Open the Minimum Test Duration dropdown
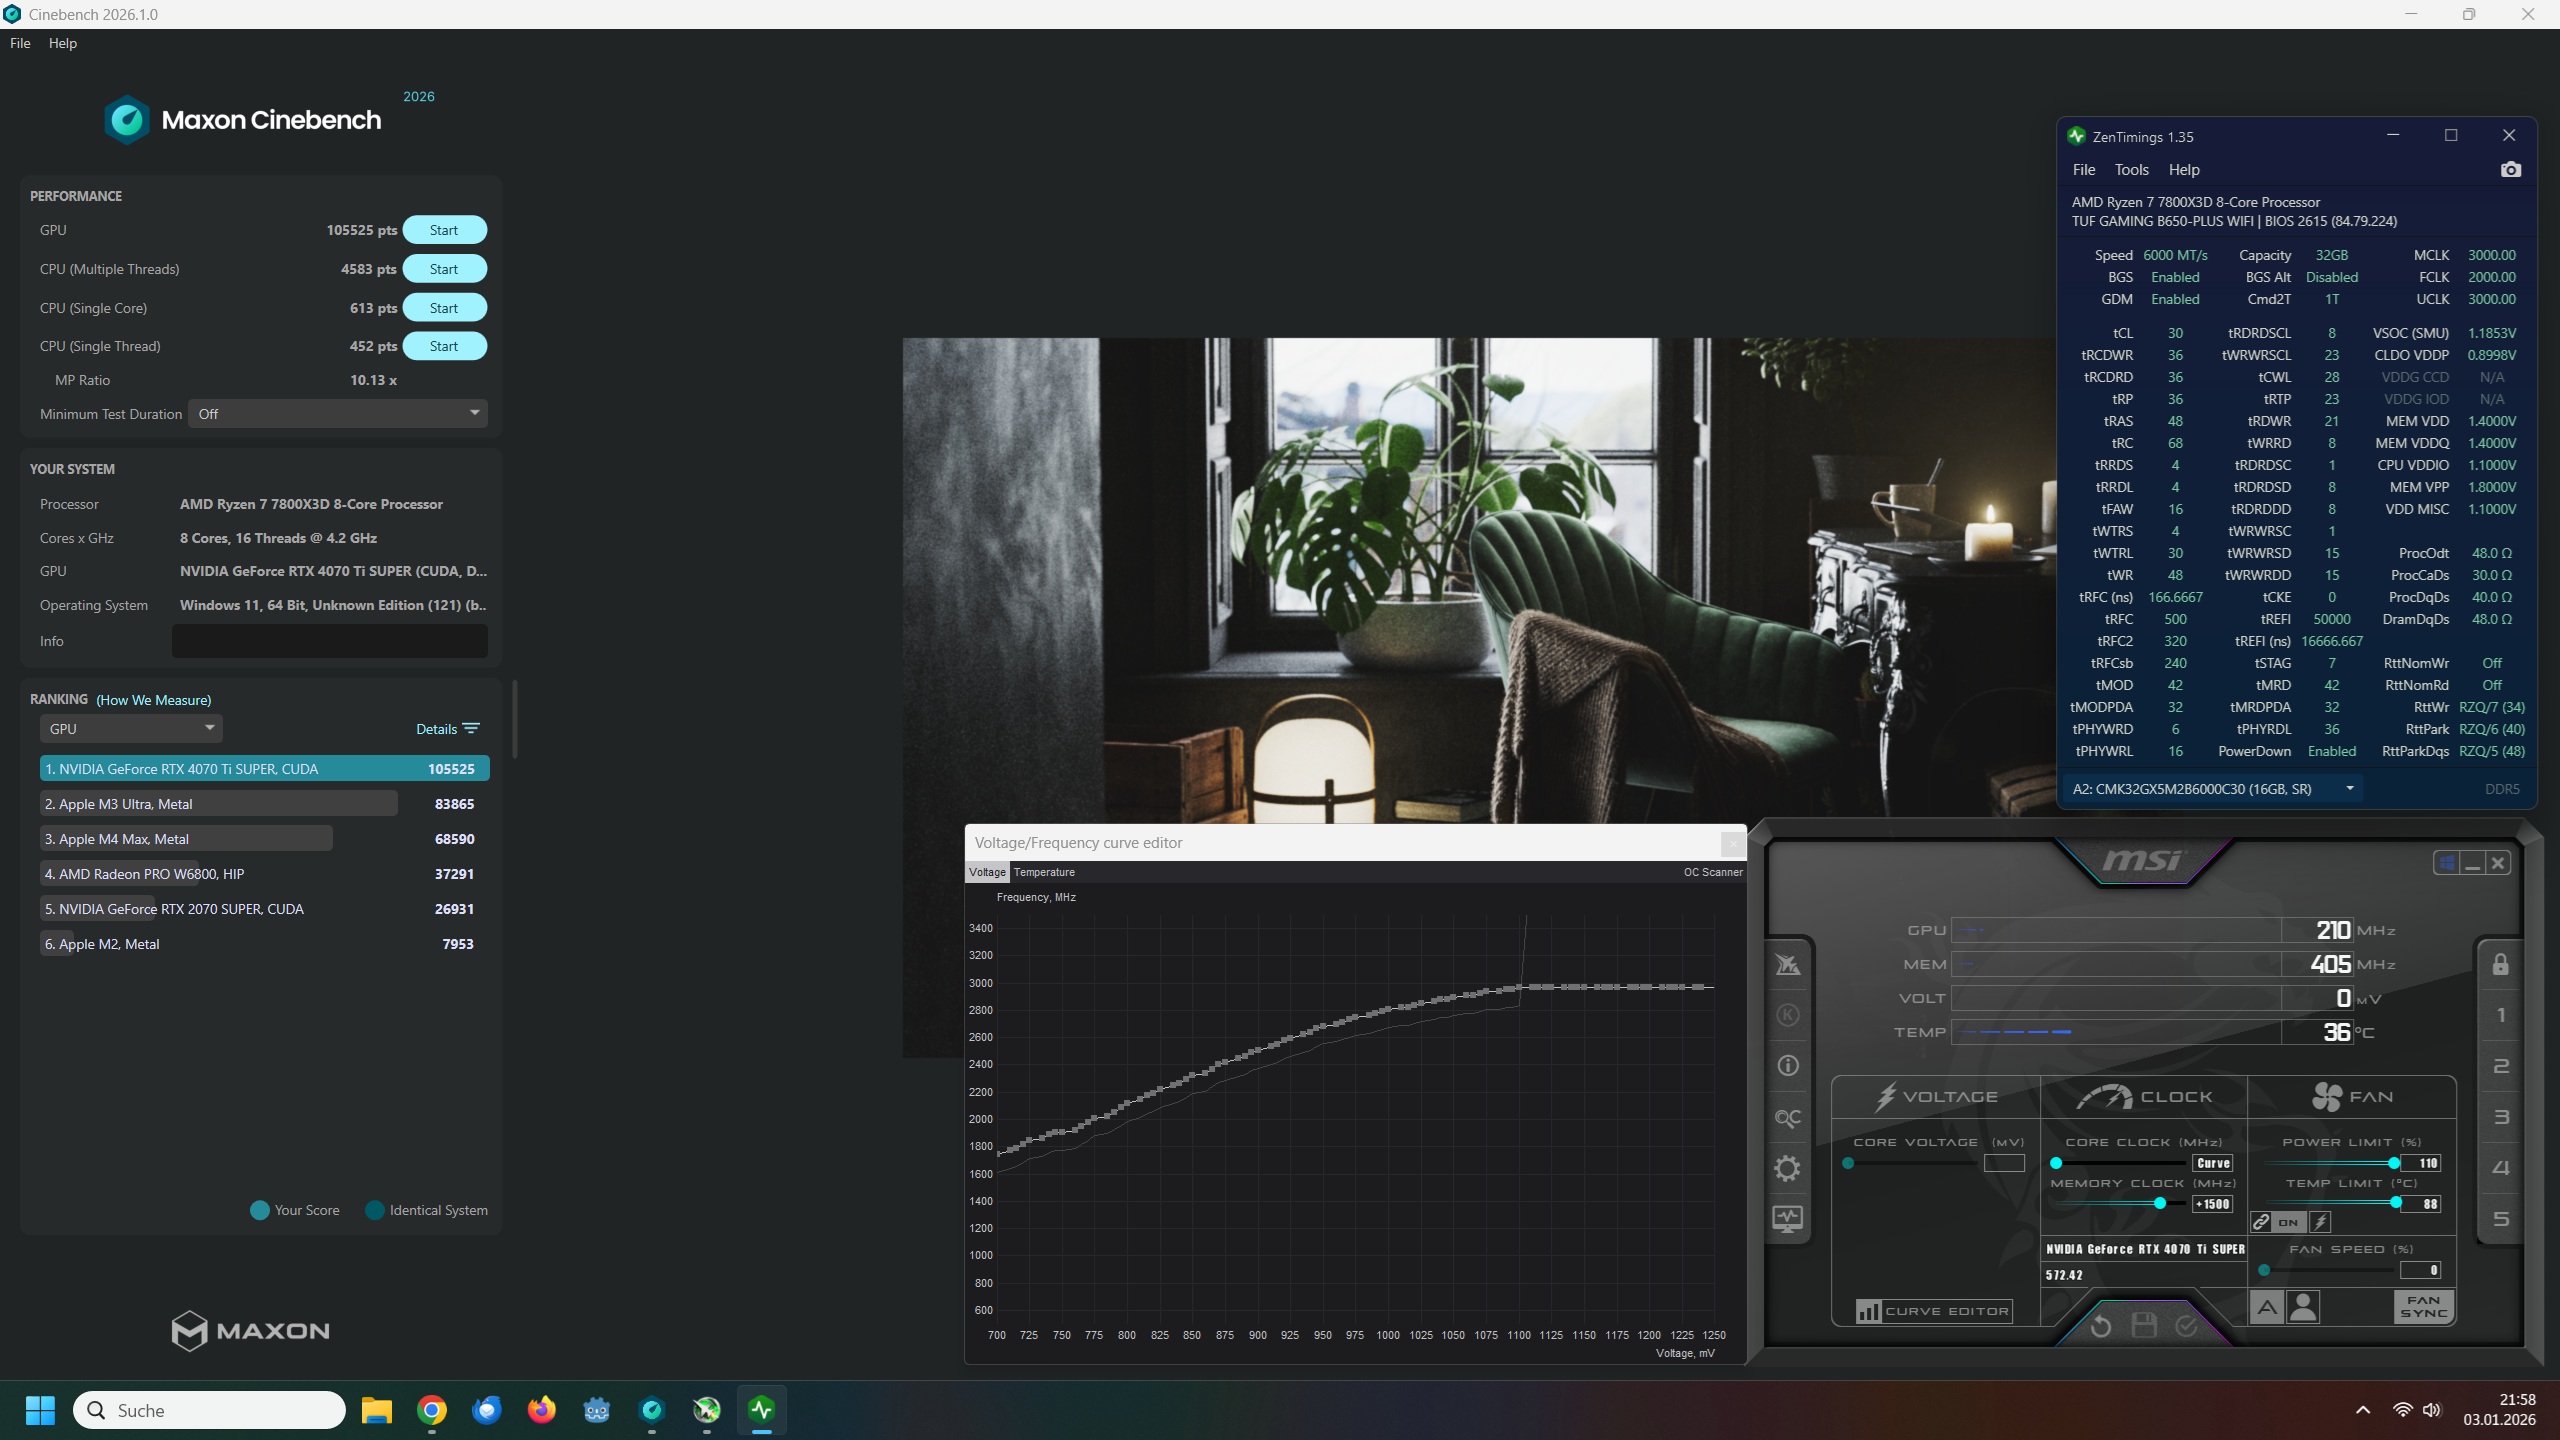This screenshot has width=2560, height=1440. coord(337,413)
